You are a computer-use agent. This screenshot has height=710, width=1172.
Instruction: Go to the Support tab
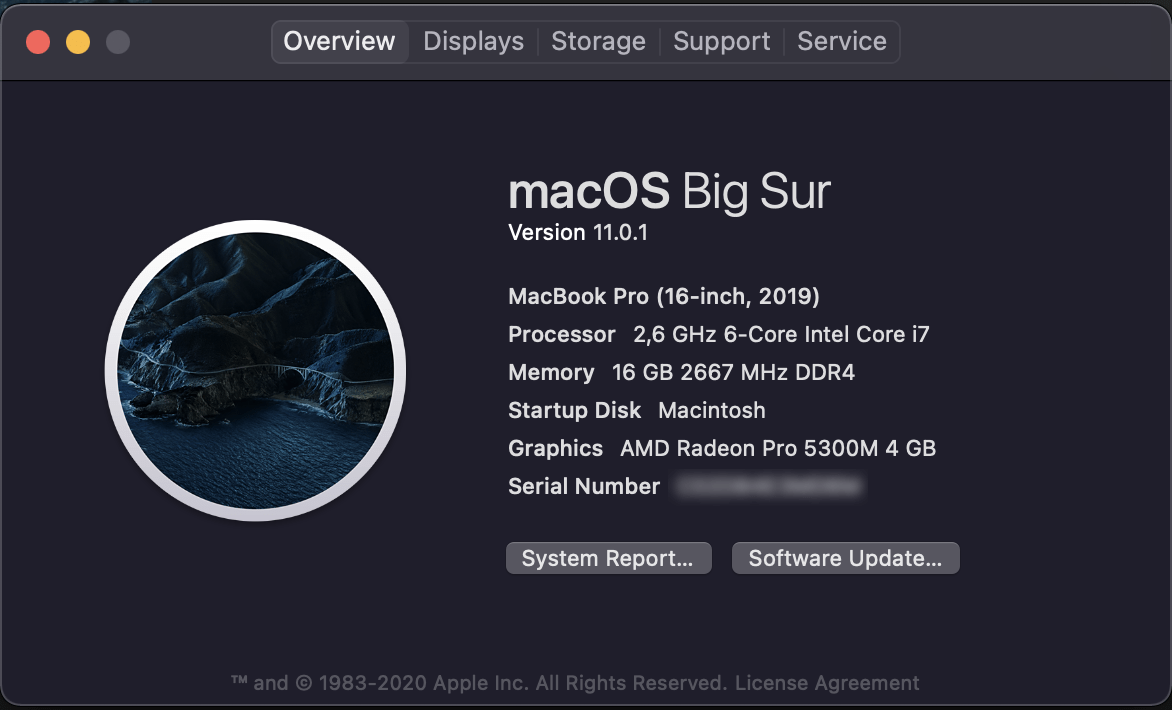tap(721, 42)
